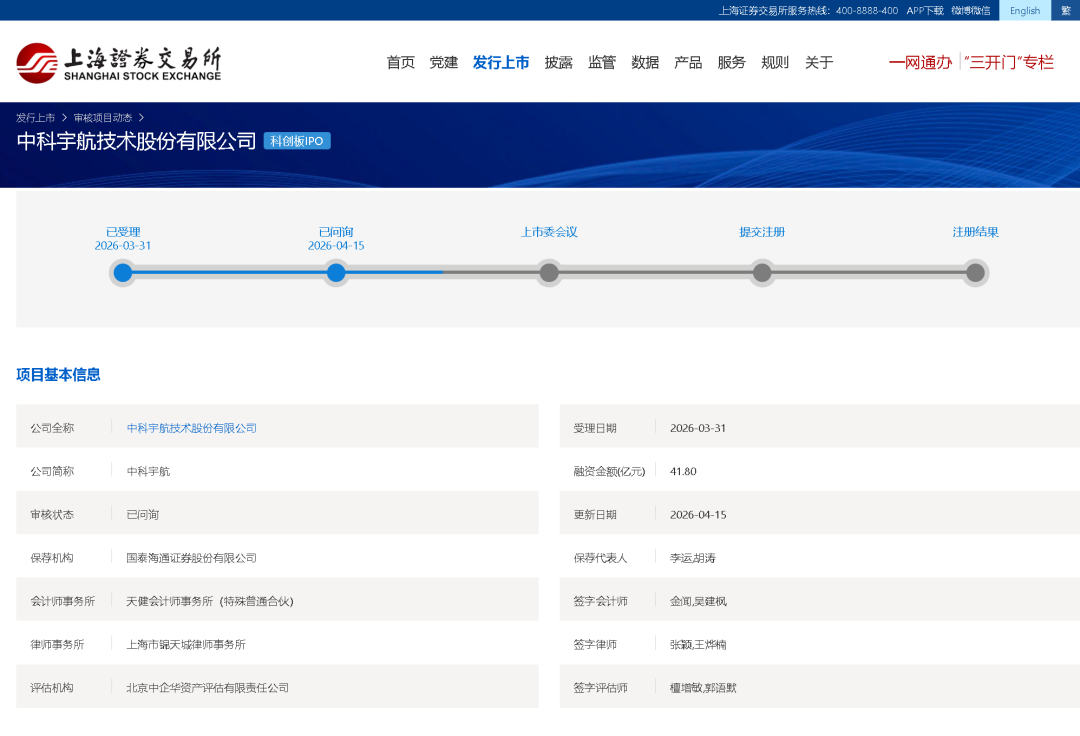Click the Shanghai Stock Exchange logo
This screenshot has height=736, width=1080.
[118, 63]
